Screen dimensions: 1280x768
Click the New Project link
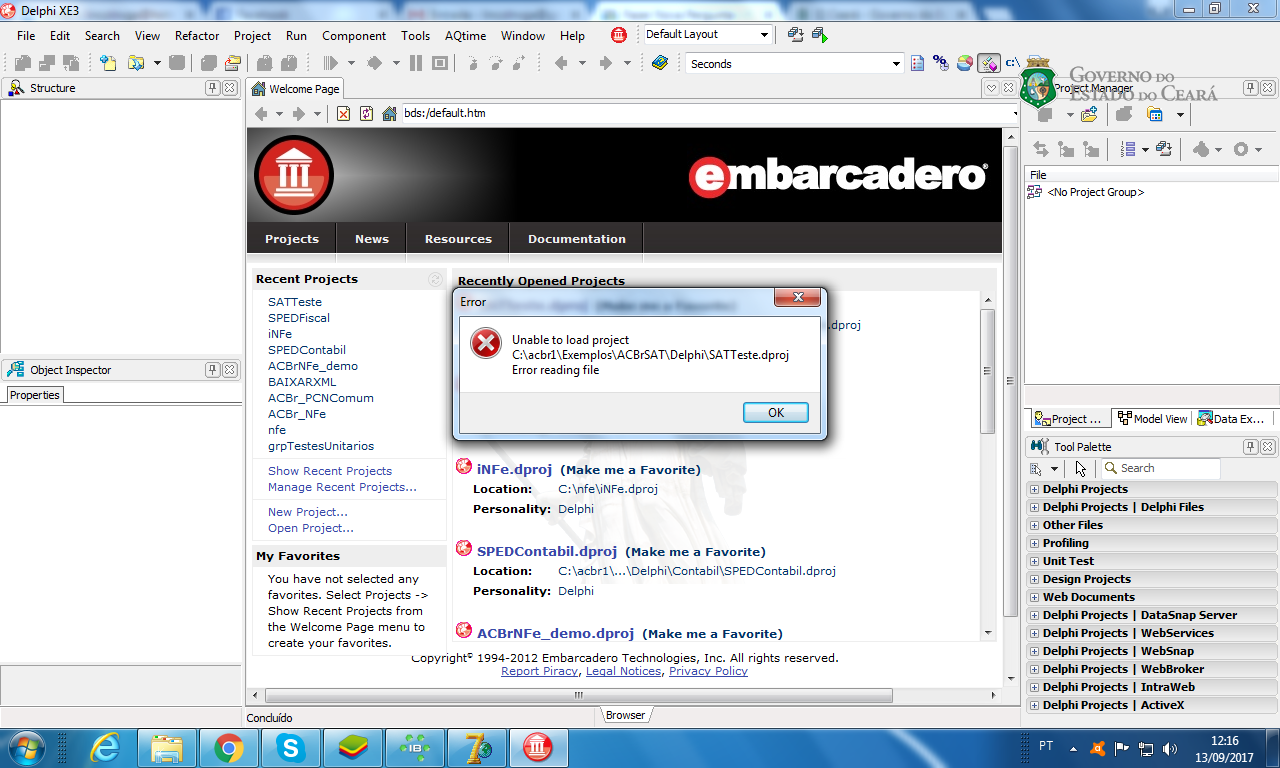coord(308,512)
